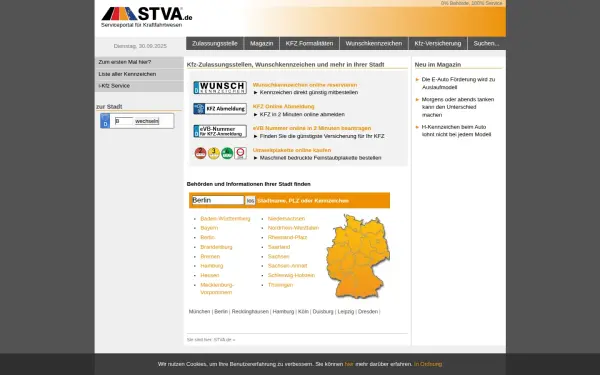Select Hessen state link

[x=210, y=276]
